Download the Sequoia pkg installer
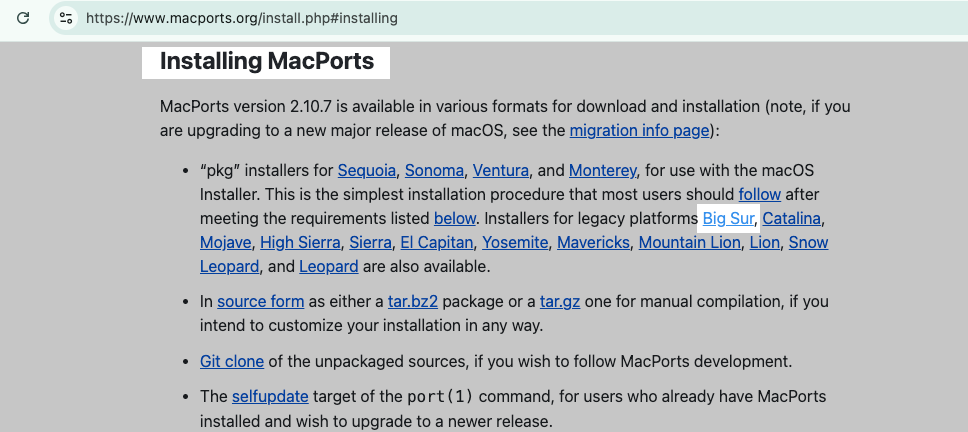 tap(367, 170)
